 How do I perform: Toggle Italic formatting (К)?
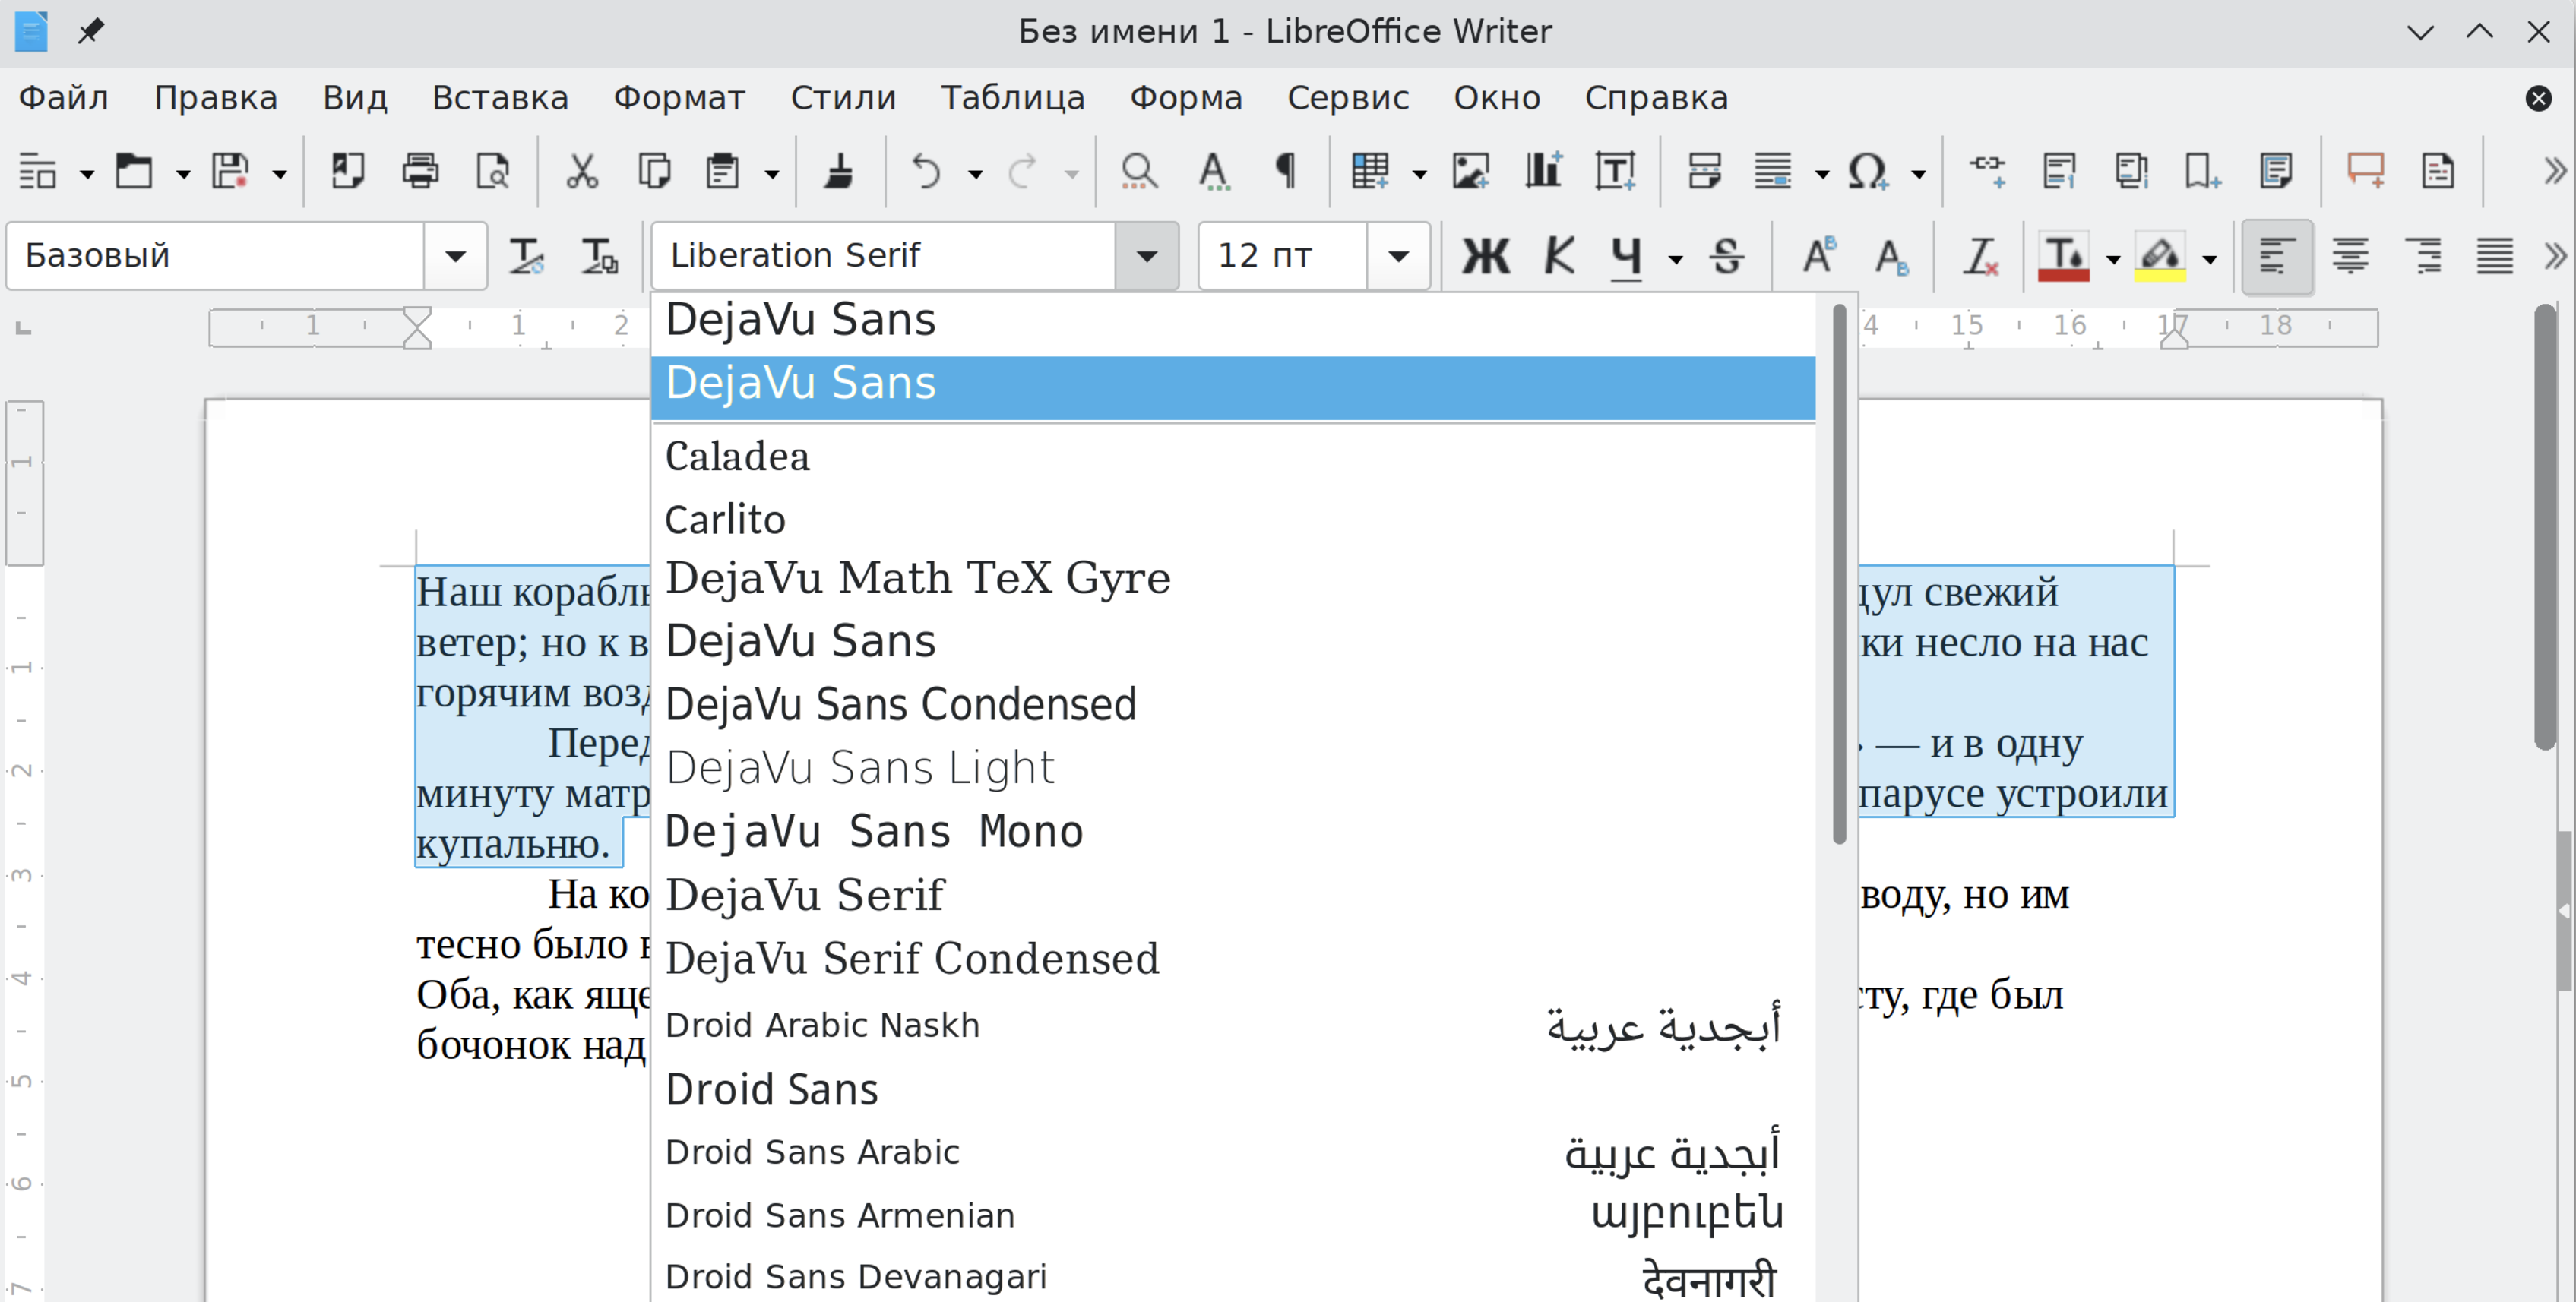point(1559,256)
